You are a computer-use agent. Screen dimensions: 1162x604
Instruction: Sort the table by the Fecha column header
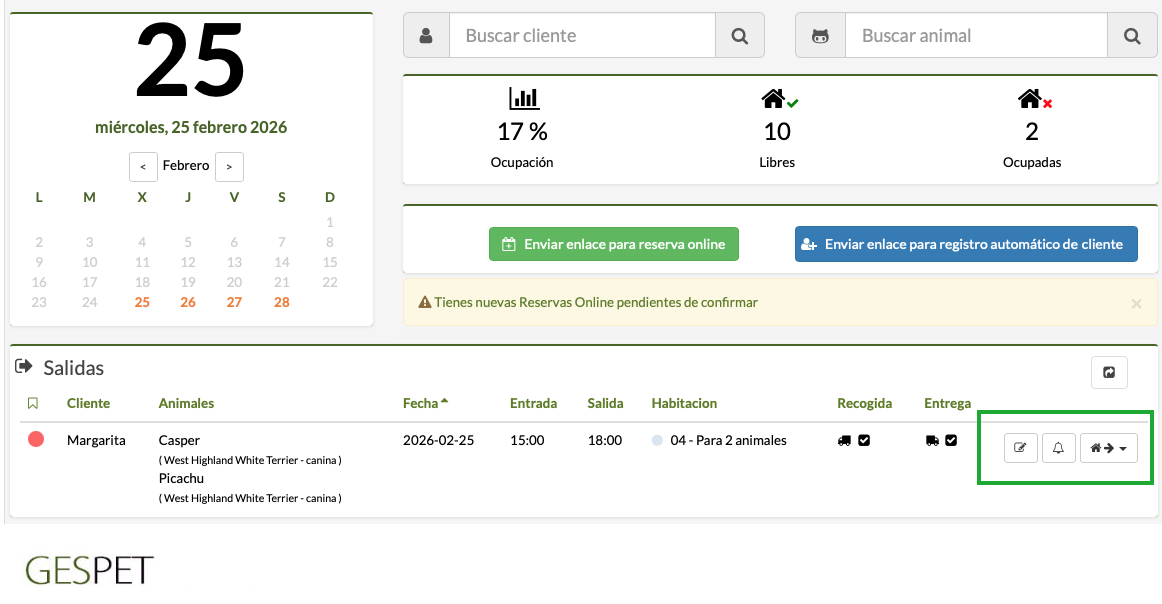(421, 403)
